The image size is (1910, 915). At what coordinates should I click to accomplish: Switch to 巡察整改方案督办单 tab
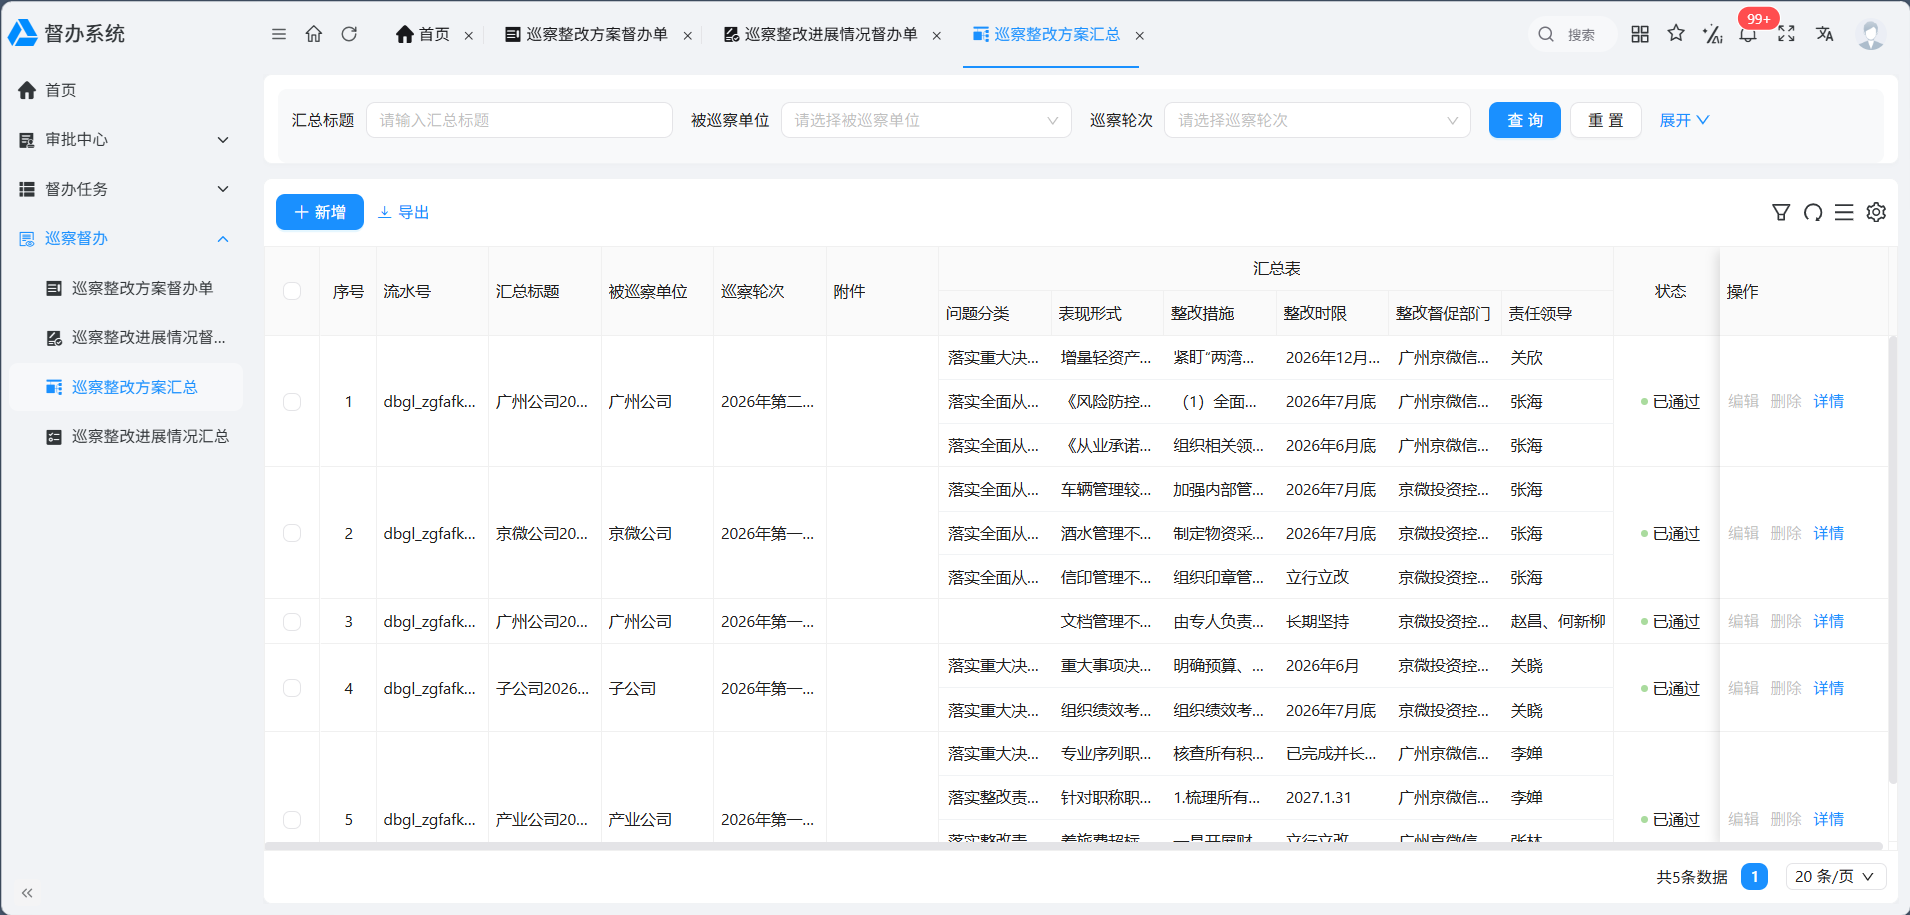tap(597, 34)
